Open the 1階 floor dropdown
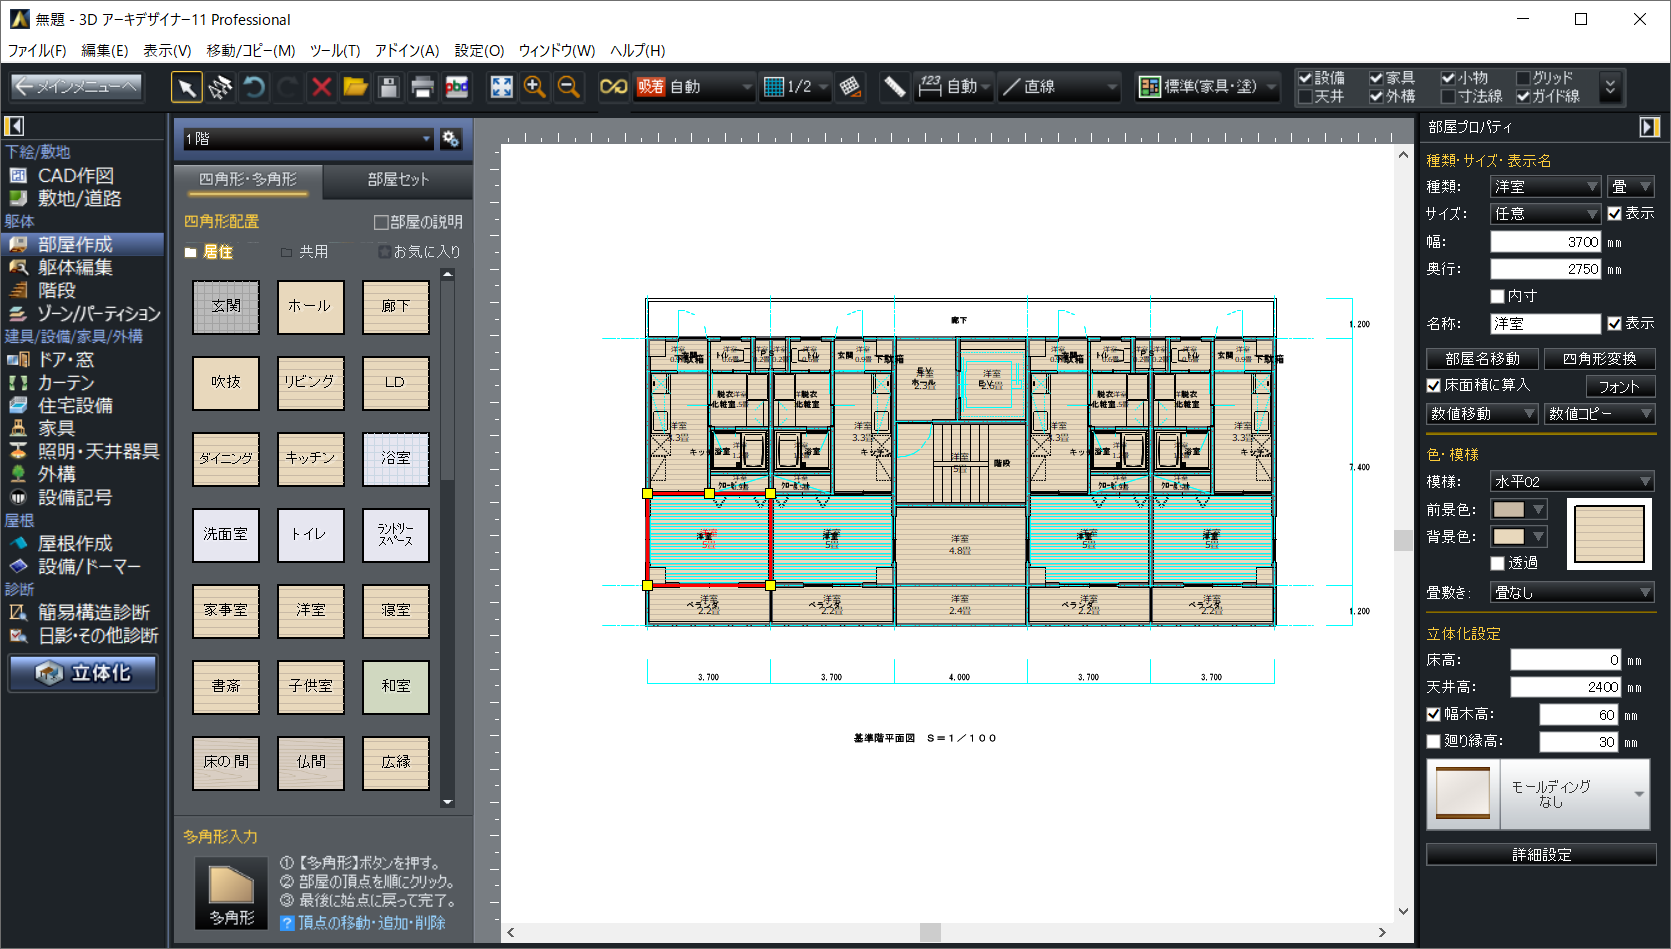Screen dimensions: 1671x949 [307, 139]
